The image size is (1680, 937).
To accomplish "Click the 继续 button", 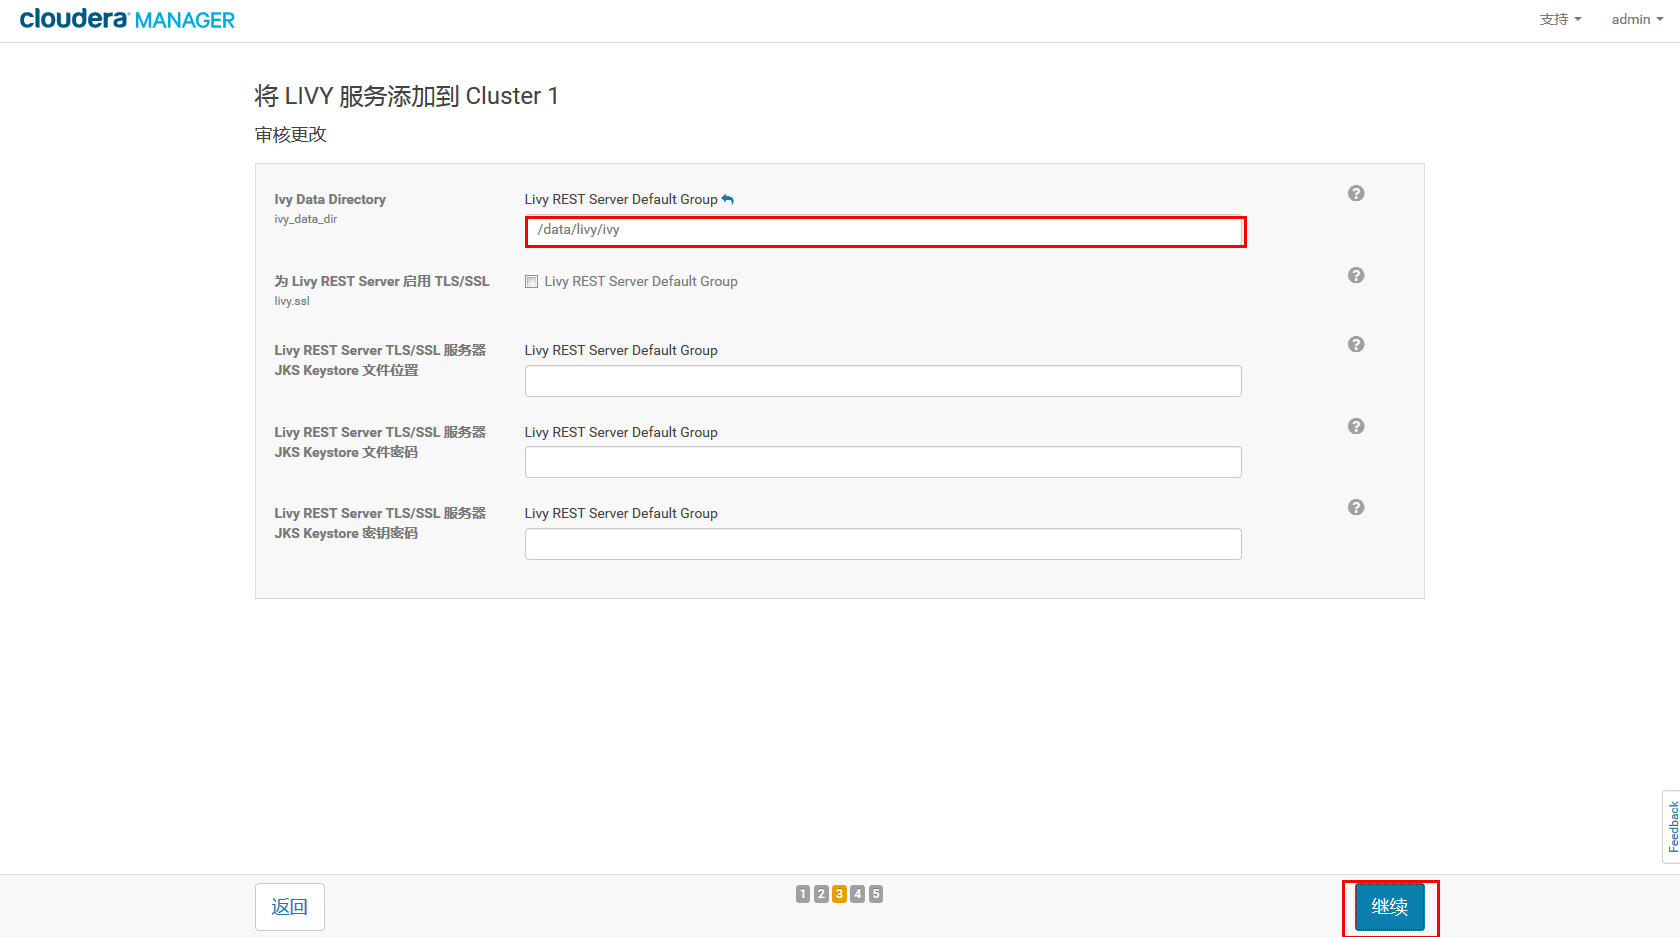I will point(1390,907).
